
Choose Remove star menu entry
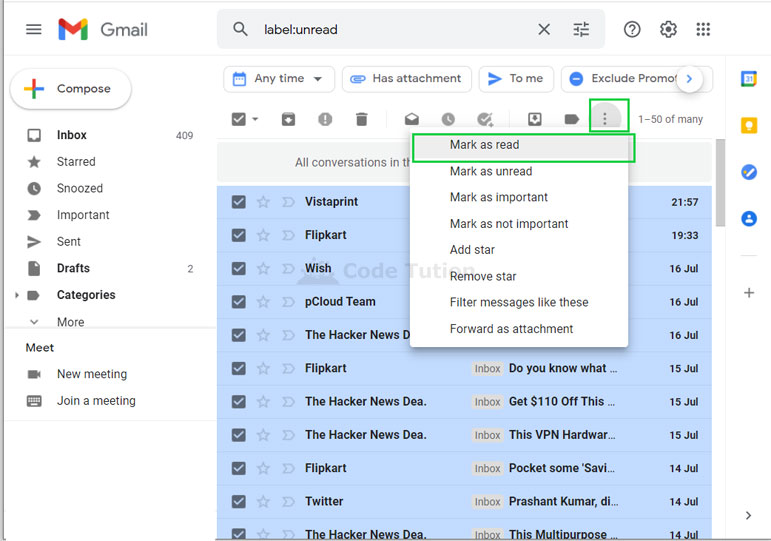click(x=519, y=276)
